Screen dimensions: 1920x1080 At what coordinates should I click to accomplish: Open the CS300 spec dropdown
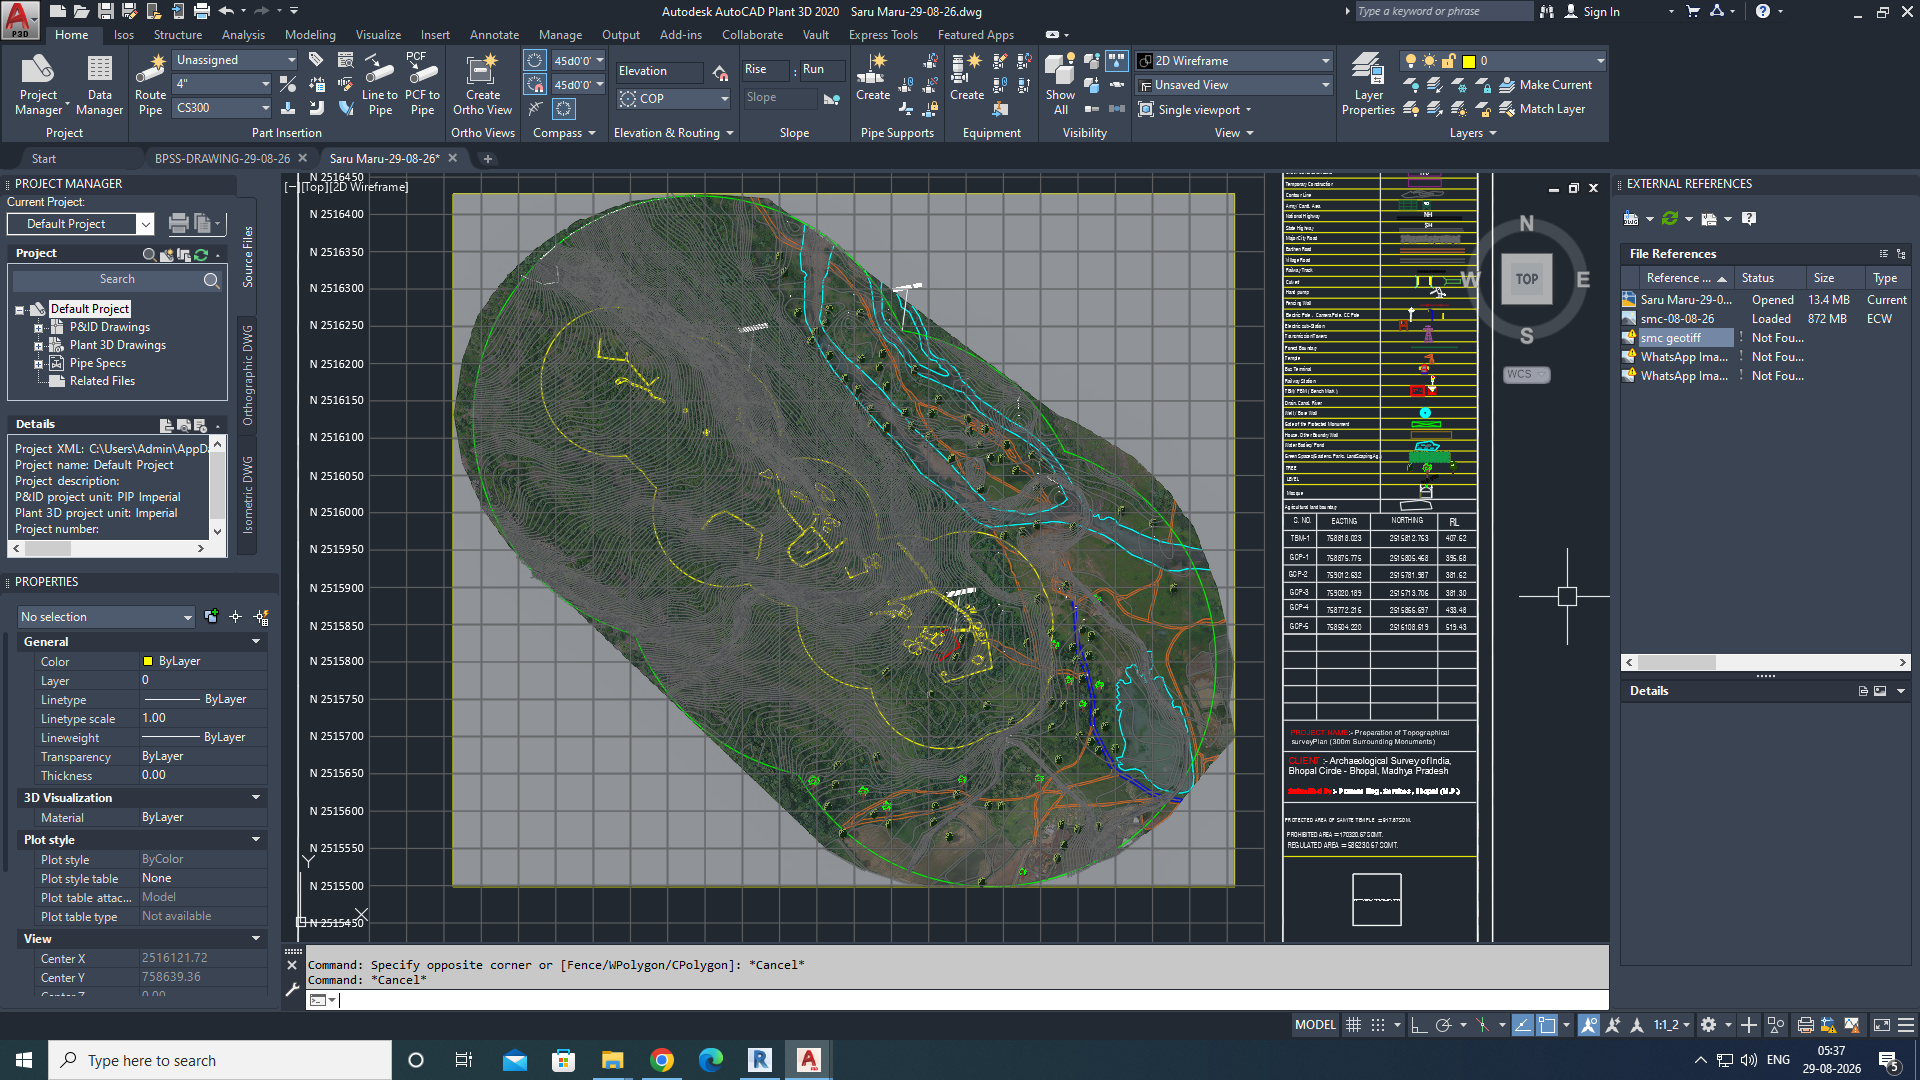click(x=223, y=108)
